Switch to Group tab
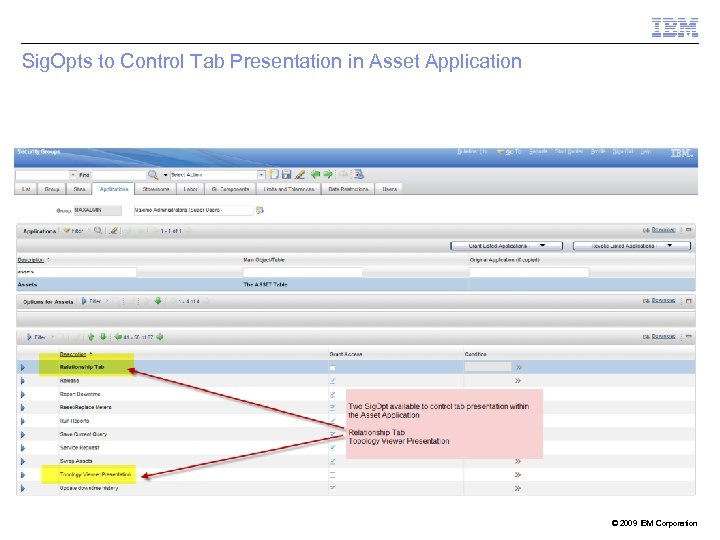The height and width of the screenshot is (540, 720). tap(52, 189)
